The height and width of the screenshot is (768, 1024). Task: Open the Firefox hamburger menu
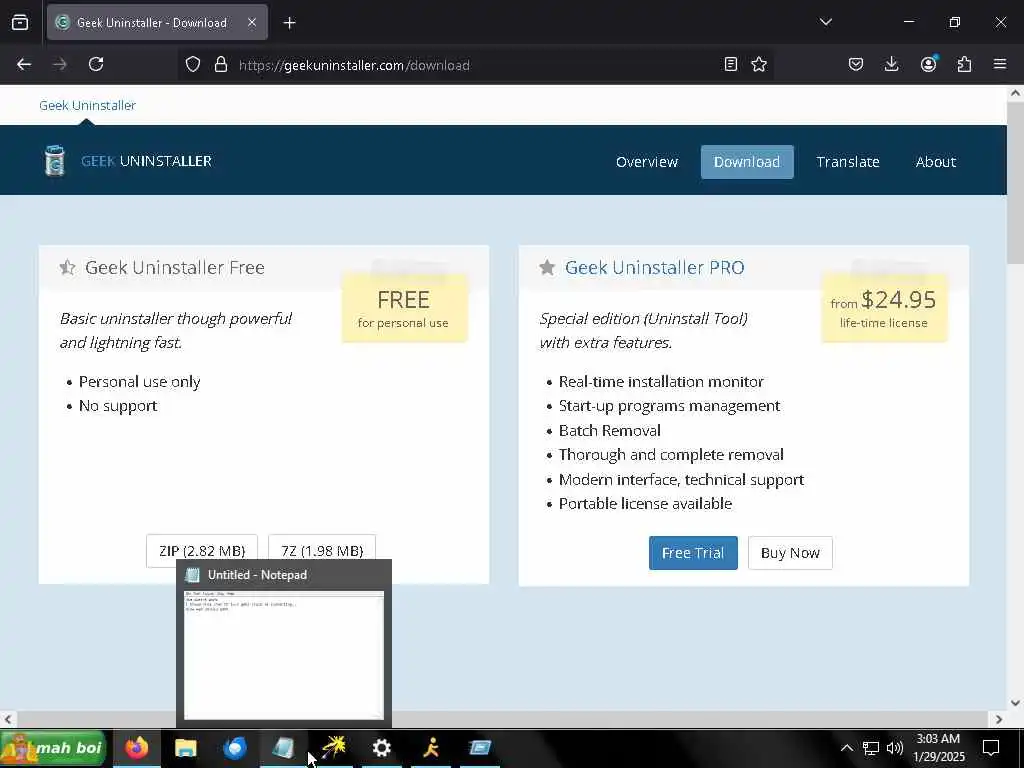(1000, 64)
